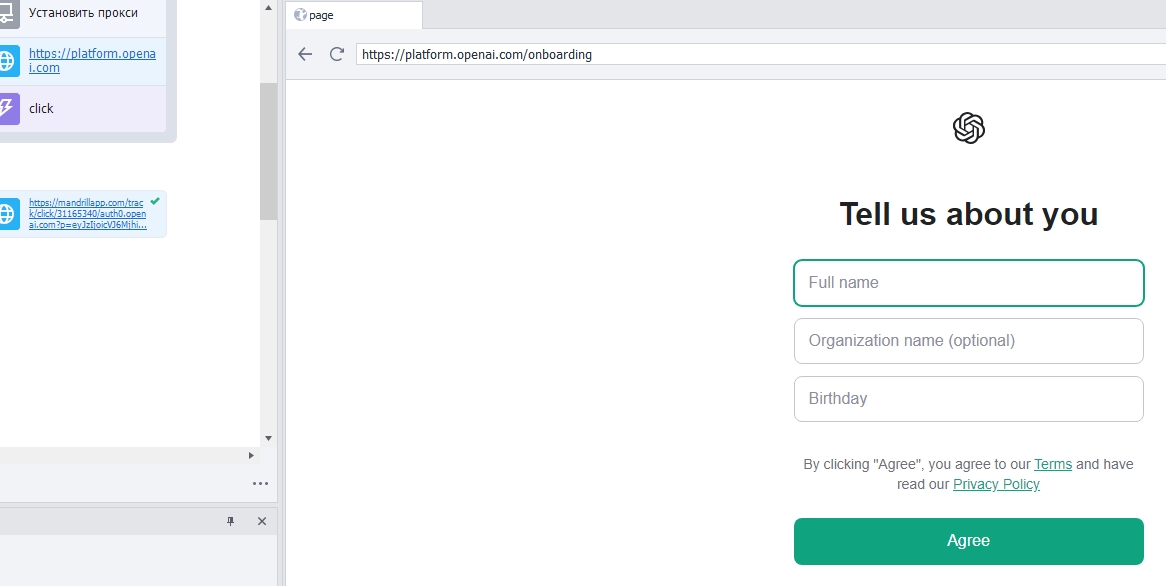Close the bottom panel with X
This screenshot has height=586, width=1166.
point(262,521)
